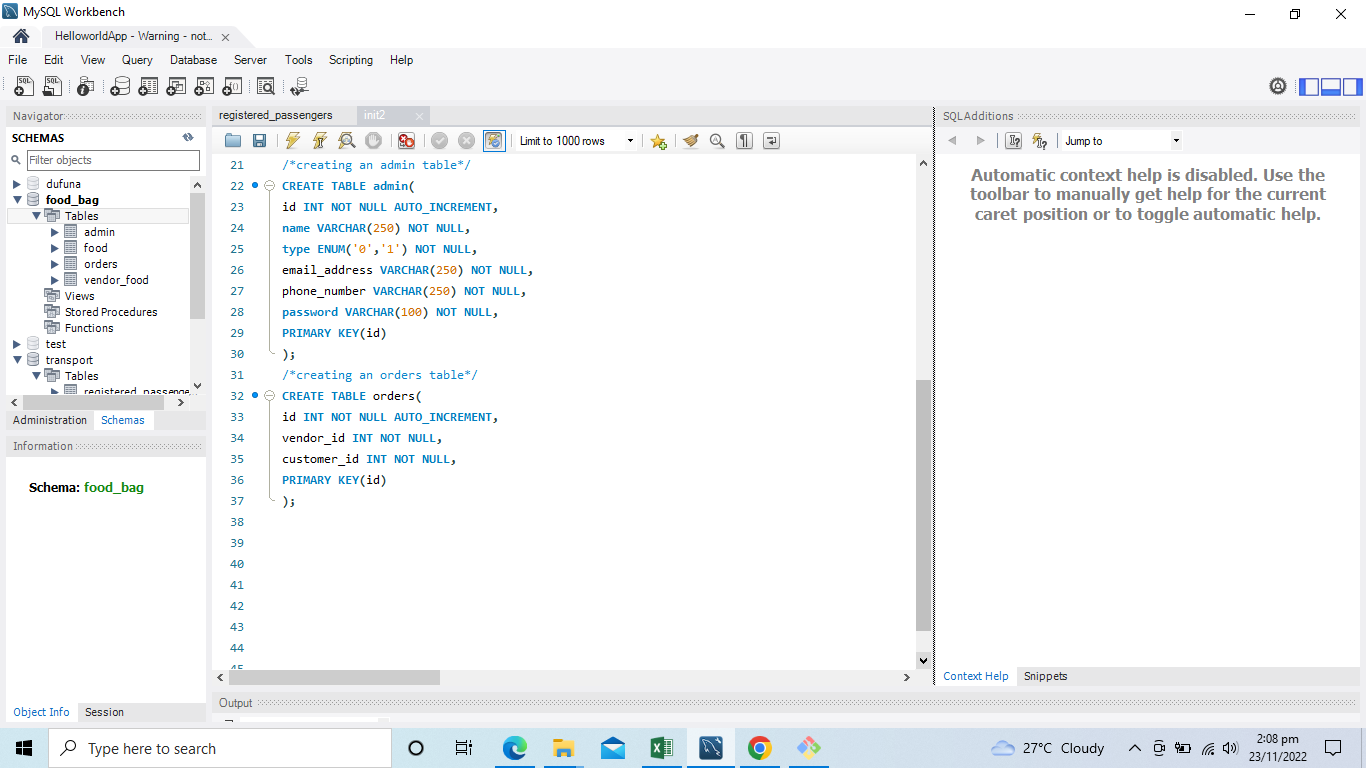Switch to the init2 tab
Image resolution: width=1366 pixels, height=768 pixels.
[x=373, y=115]
